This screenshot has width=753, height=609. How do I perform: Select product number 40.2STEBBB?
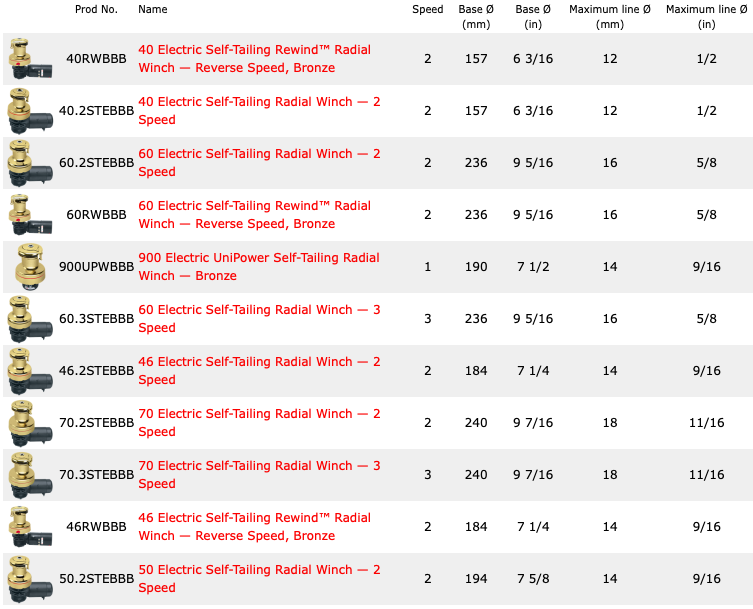tap(97, 111)
